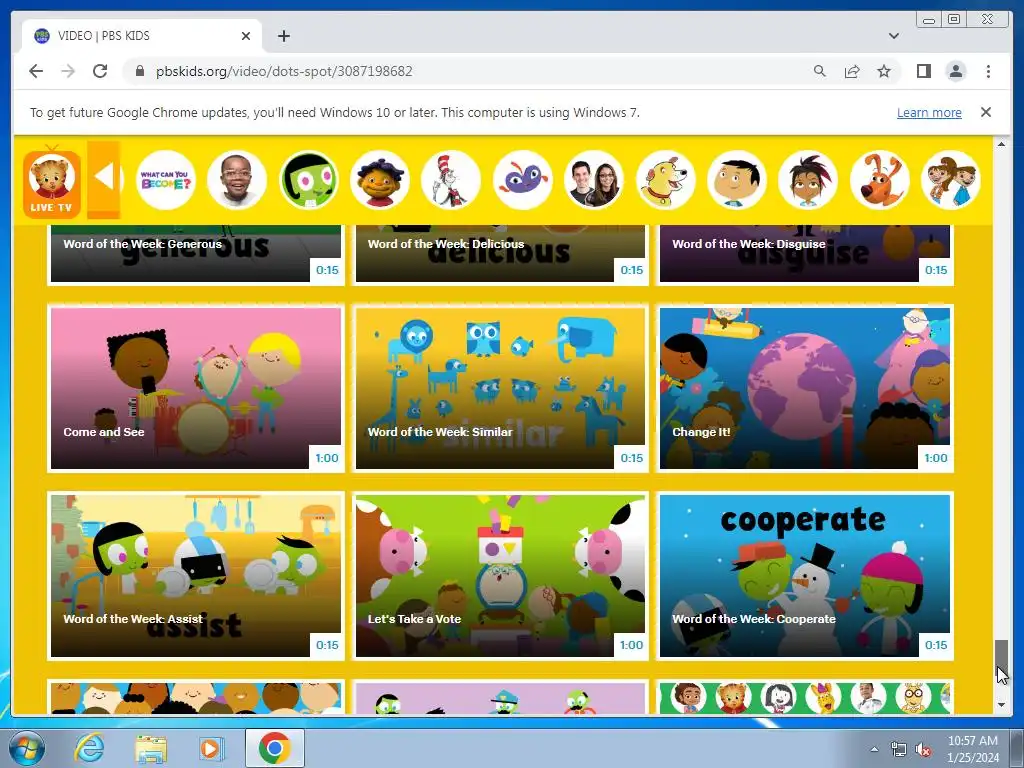Viewport: 1024px width, 768px height.
Task: Bookmark this page with the star icon
Action: click(x=884, y=71)
